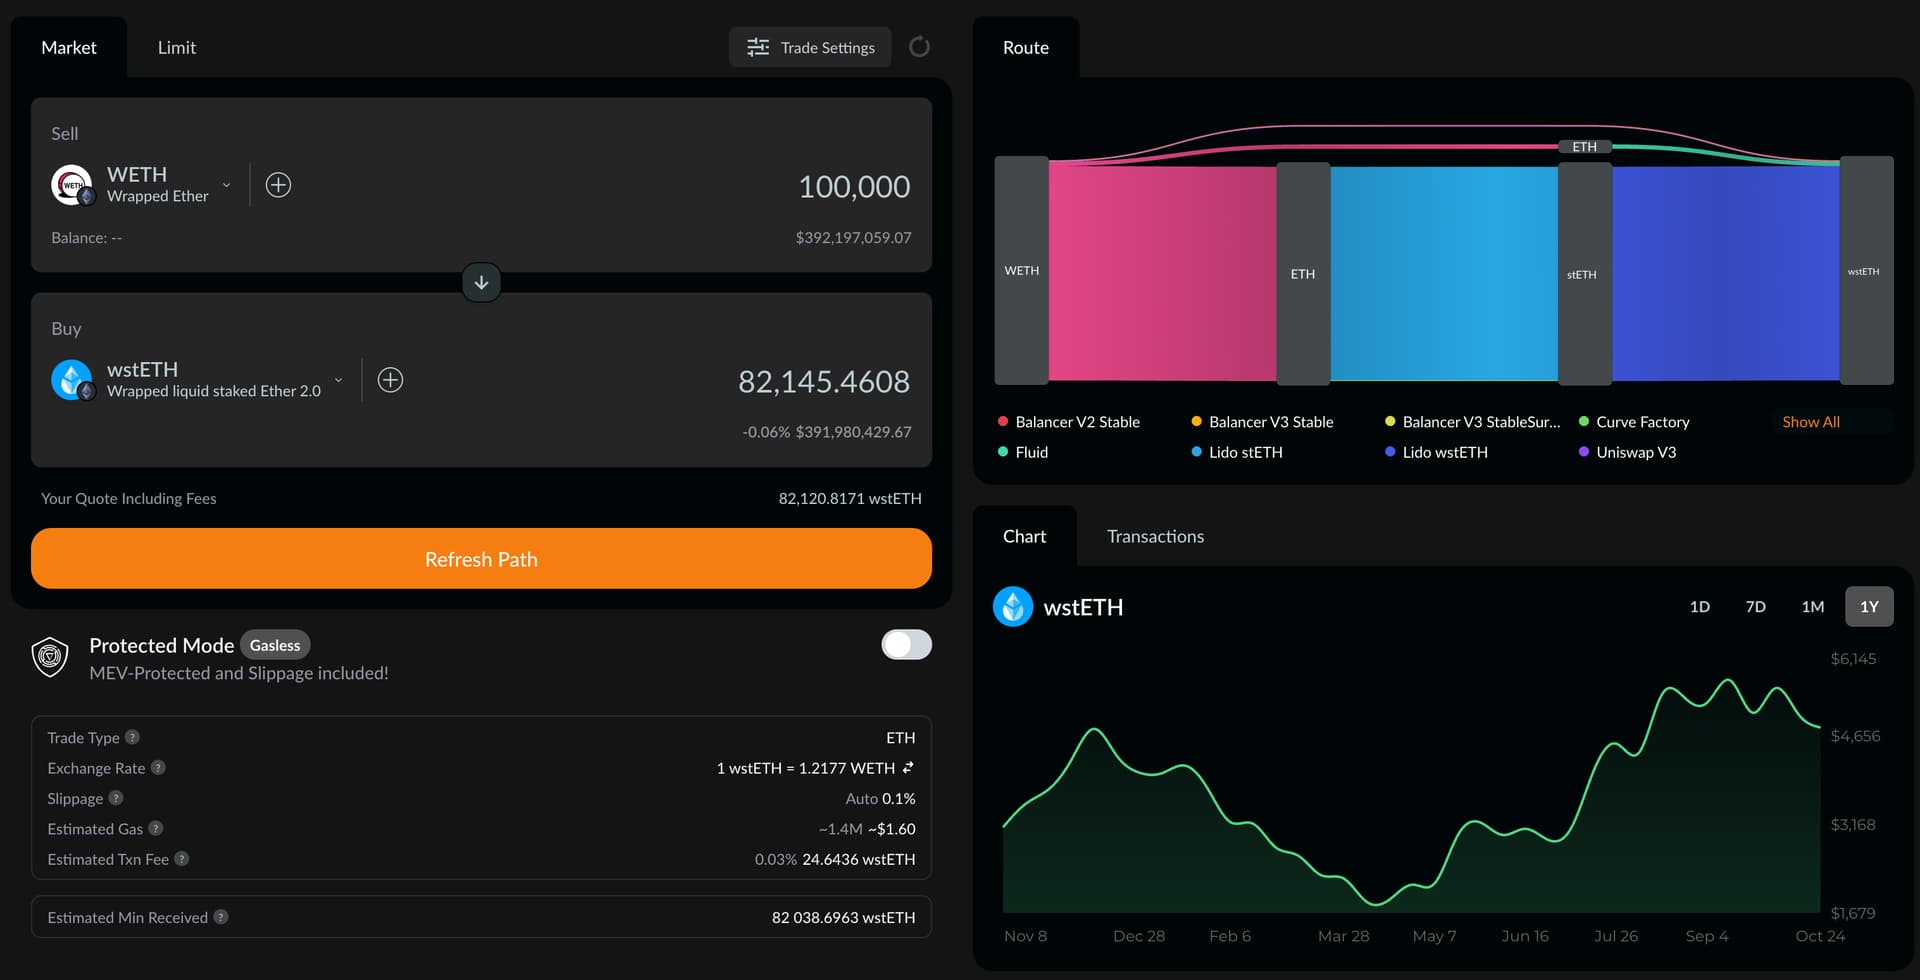The height and width of the screenshot is (980, 1920).
Task: Invert the exchange rate with swap icon
Action: point(908,768)
